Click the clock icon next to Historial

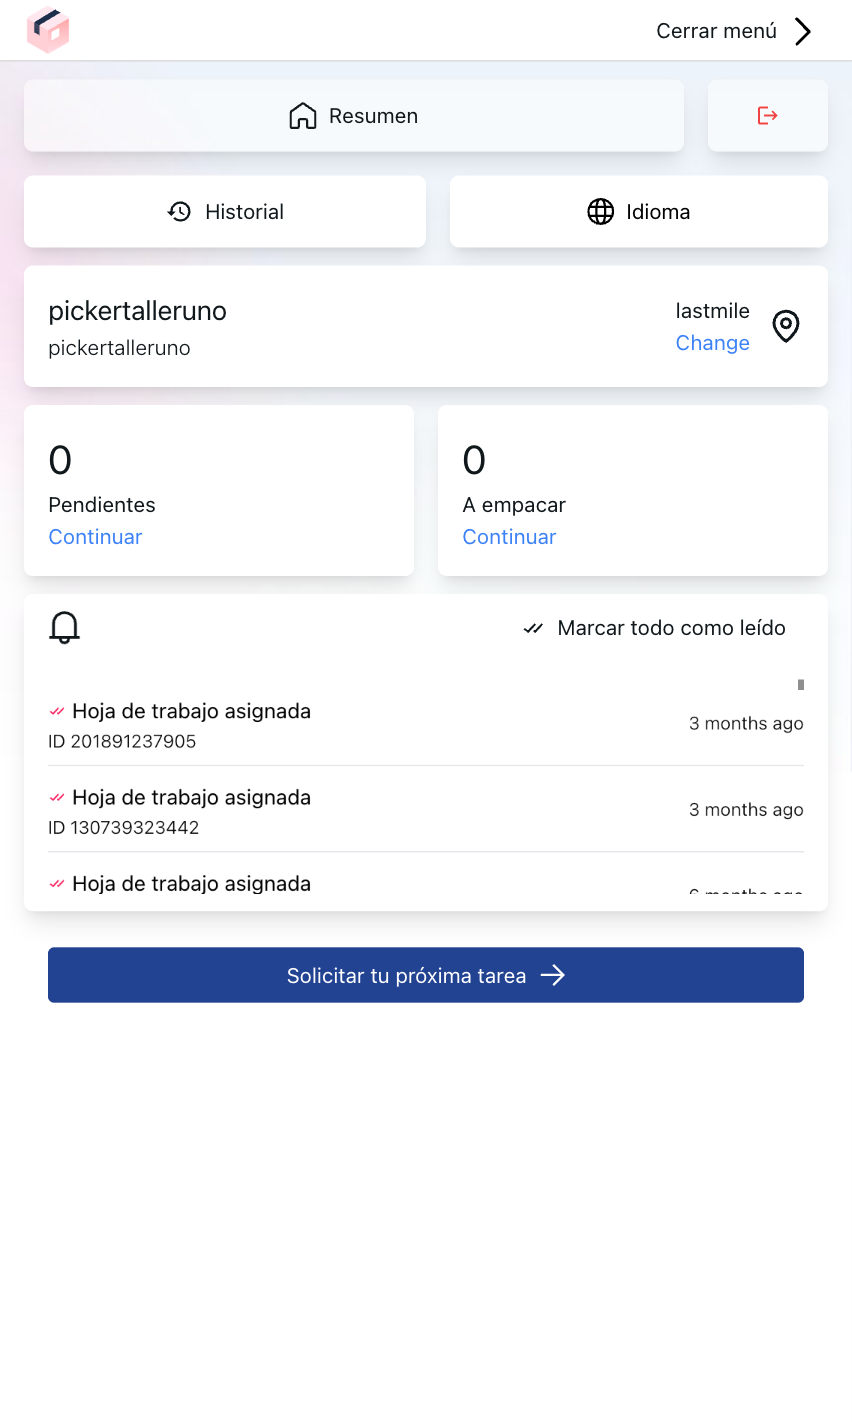[179, 211]
